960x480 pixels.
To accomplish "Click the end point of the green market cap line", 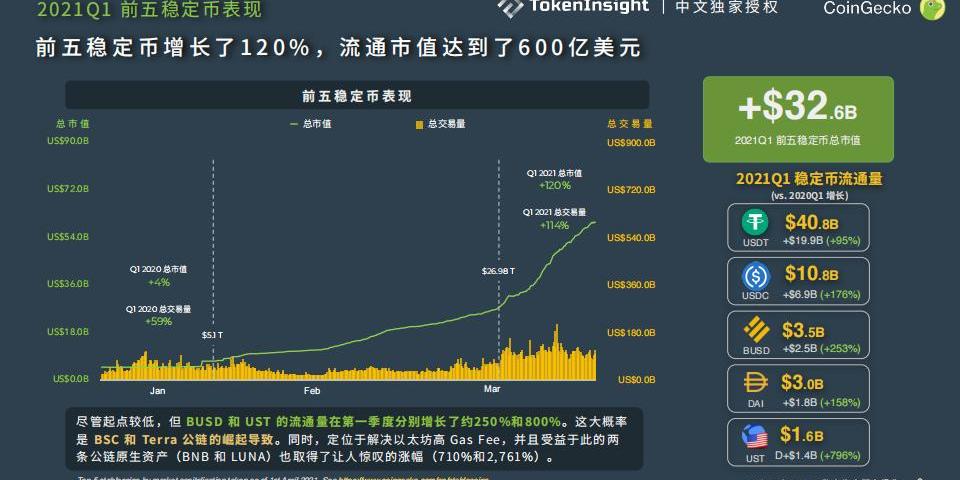I will [x=595, y=222].
